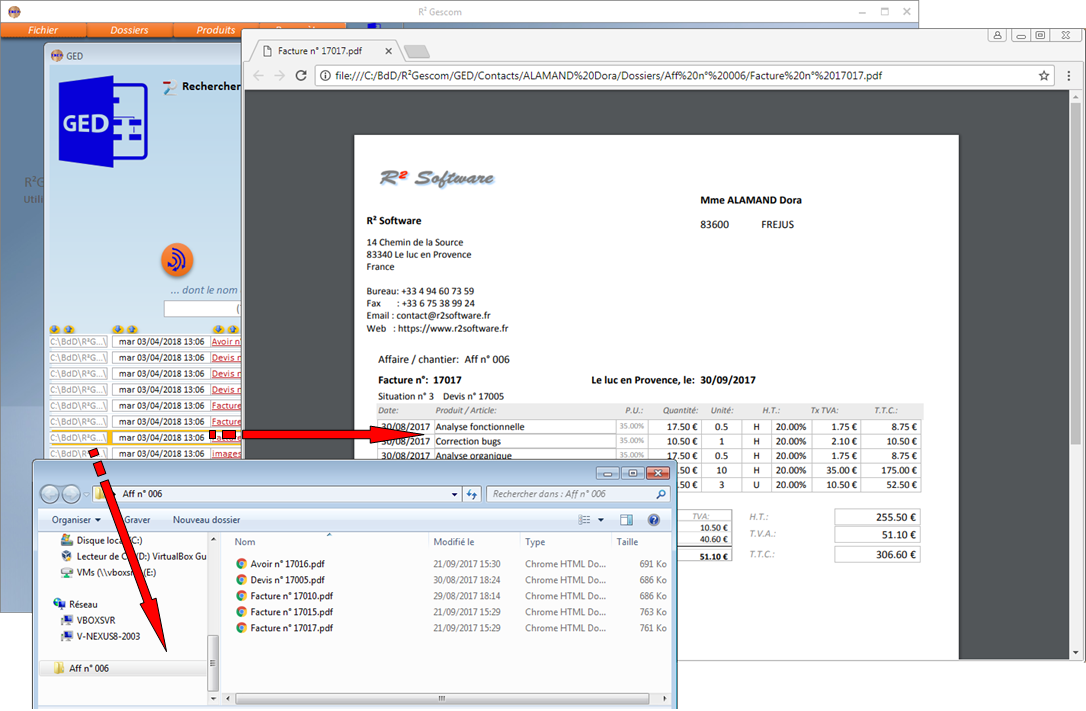Screen dimensions: 1086x711
Task: Open the Dossiers menu in R² Gescom
Action: (x=130, y=30)
